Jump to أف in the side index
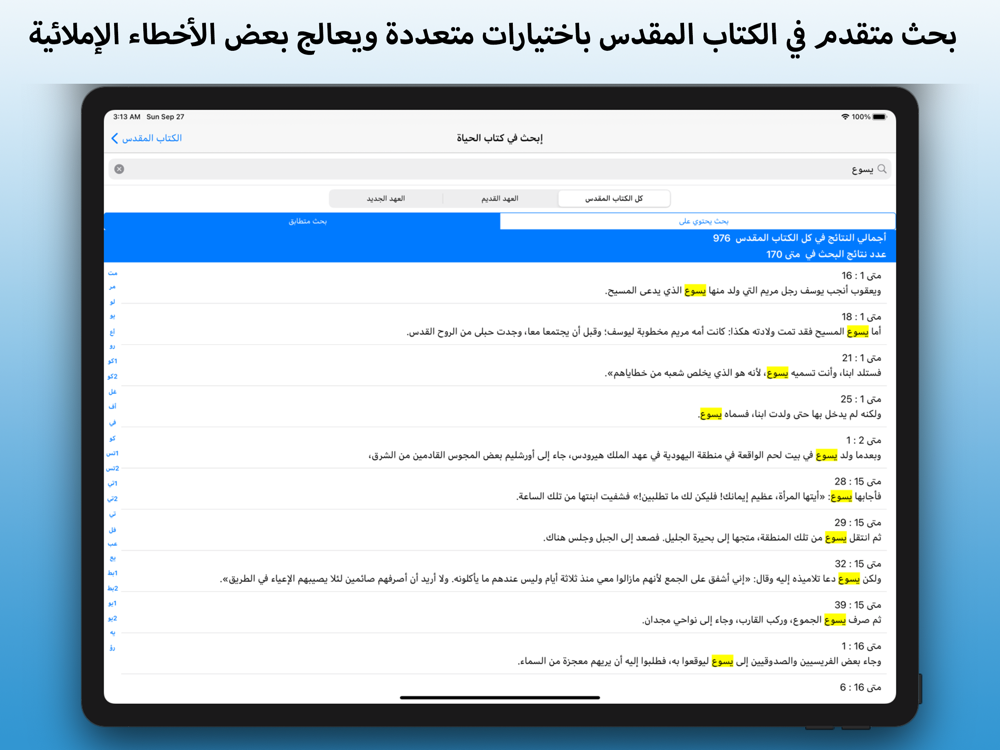1000x750 pixels. pyautogui.click(x=112, y=406)
